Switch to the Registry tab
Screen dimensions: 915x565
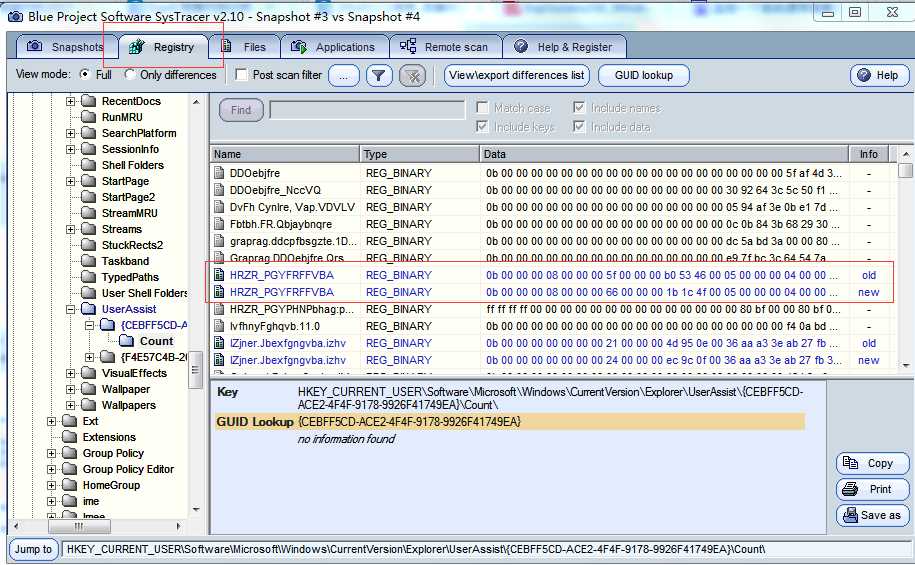(163, 47)
